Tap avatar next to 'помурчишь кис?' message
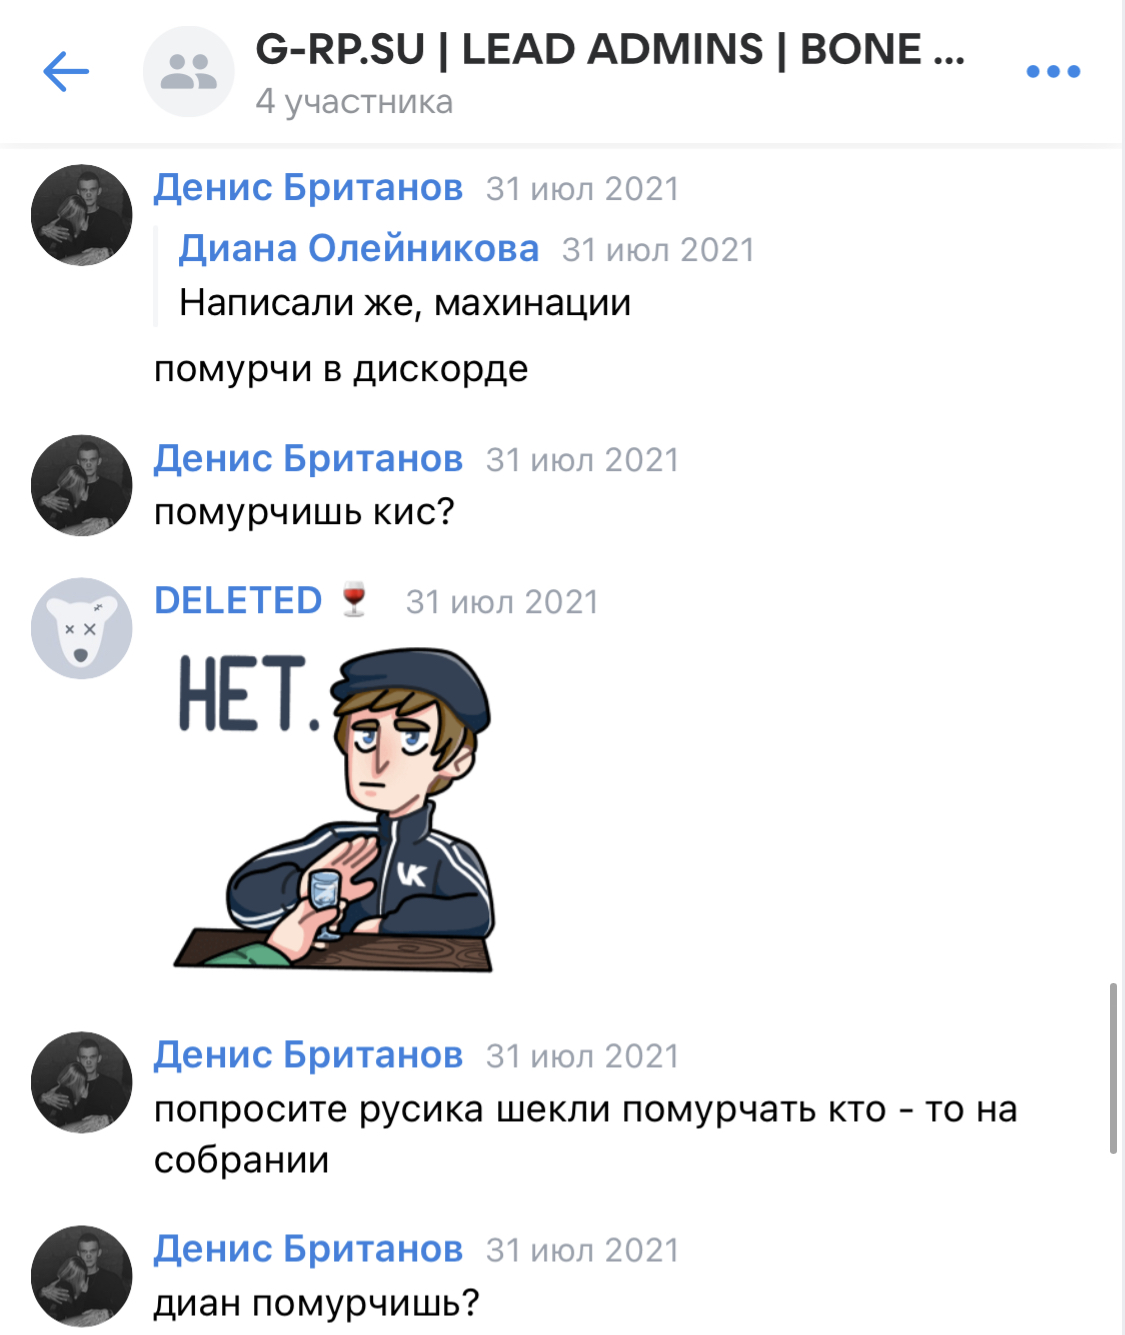The width and height of the screenshot is (1125, 1335). (82, 485)
